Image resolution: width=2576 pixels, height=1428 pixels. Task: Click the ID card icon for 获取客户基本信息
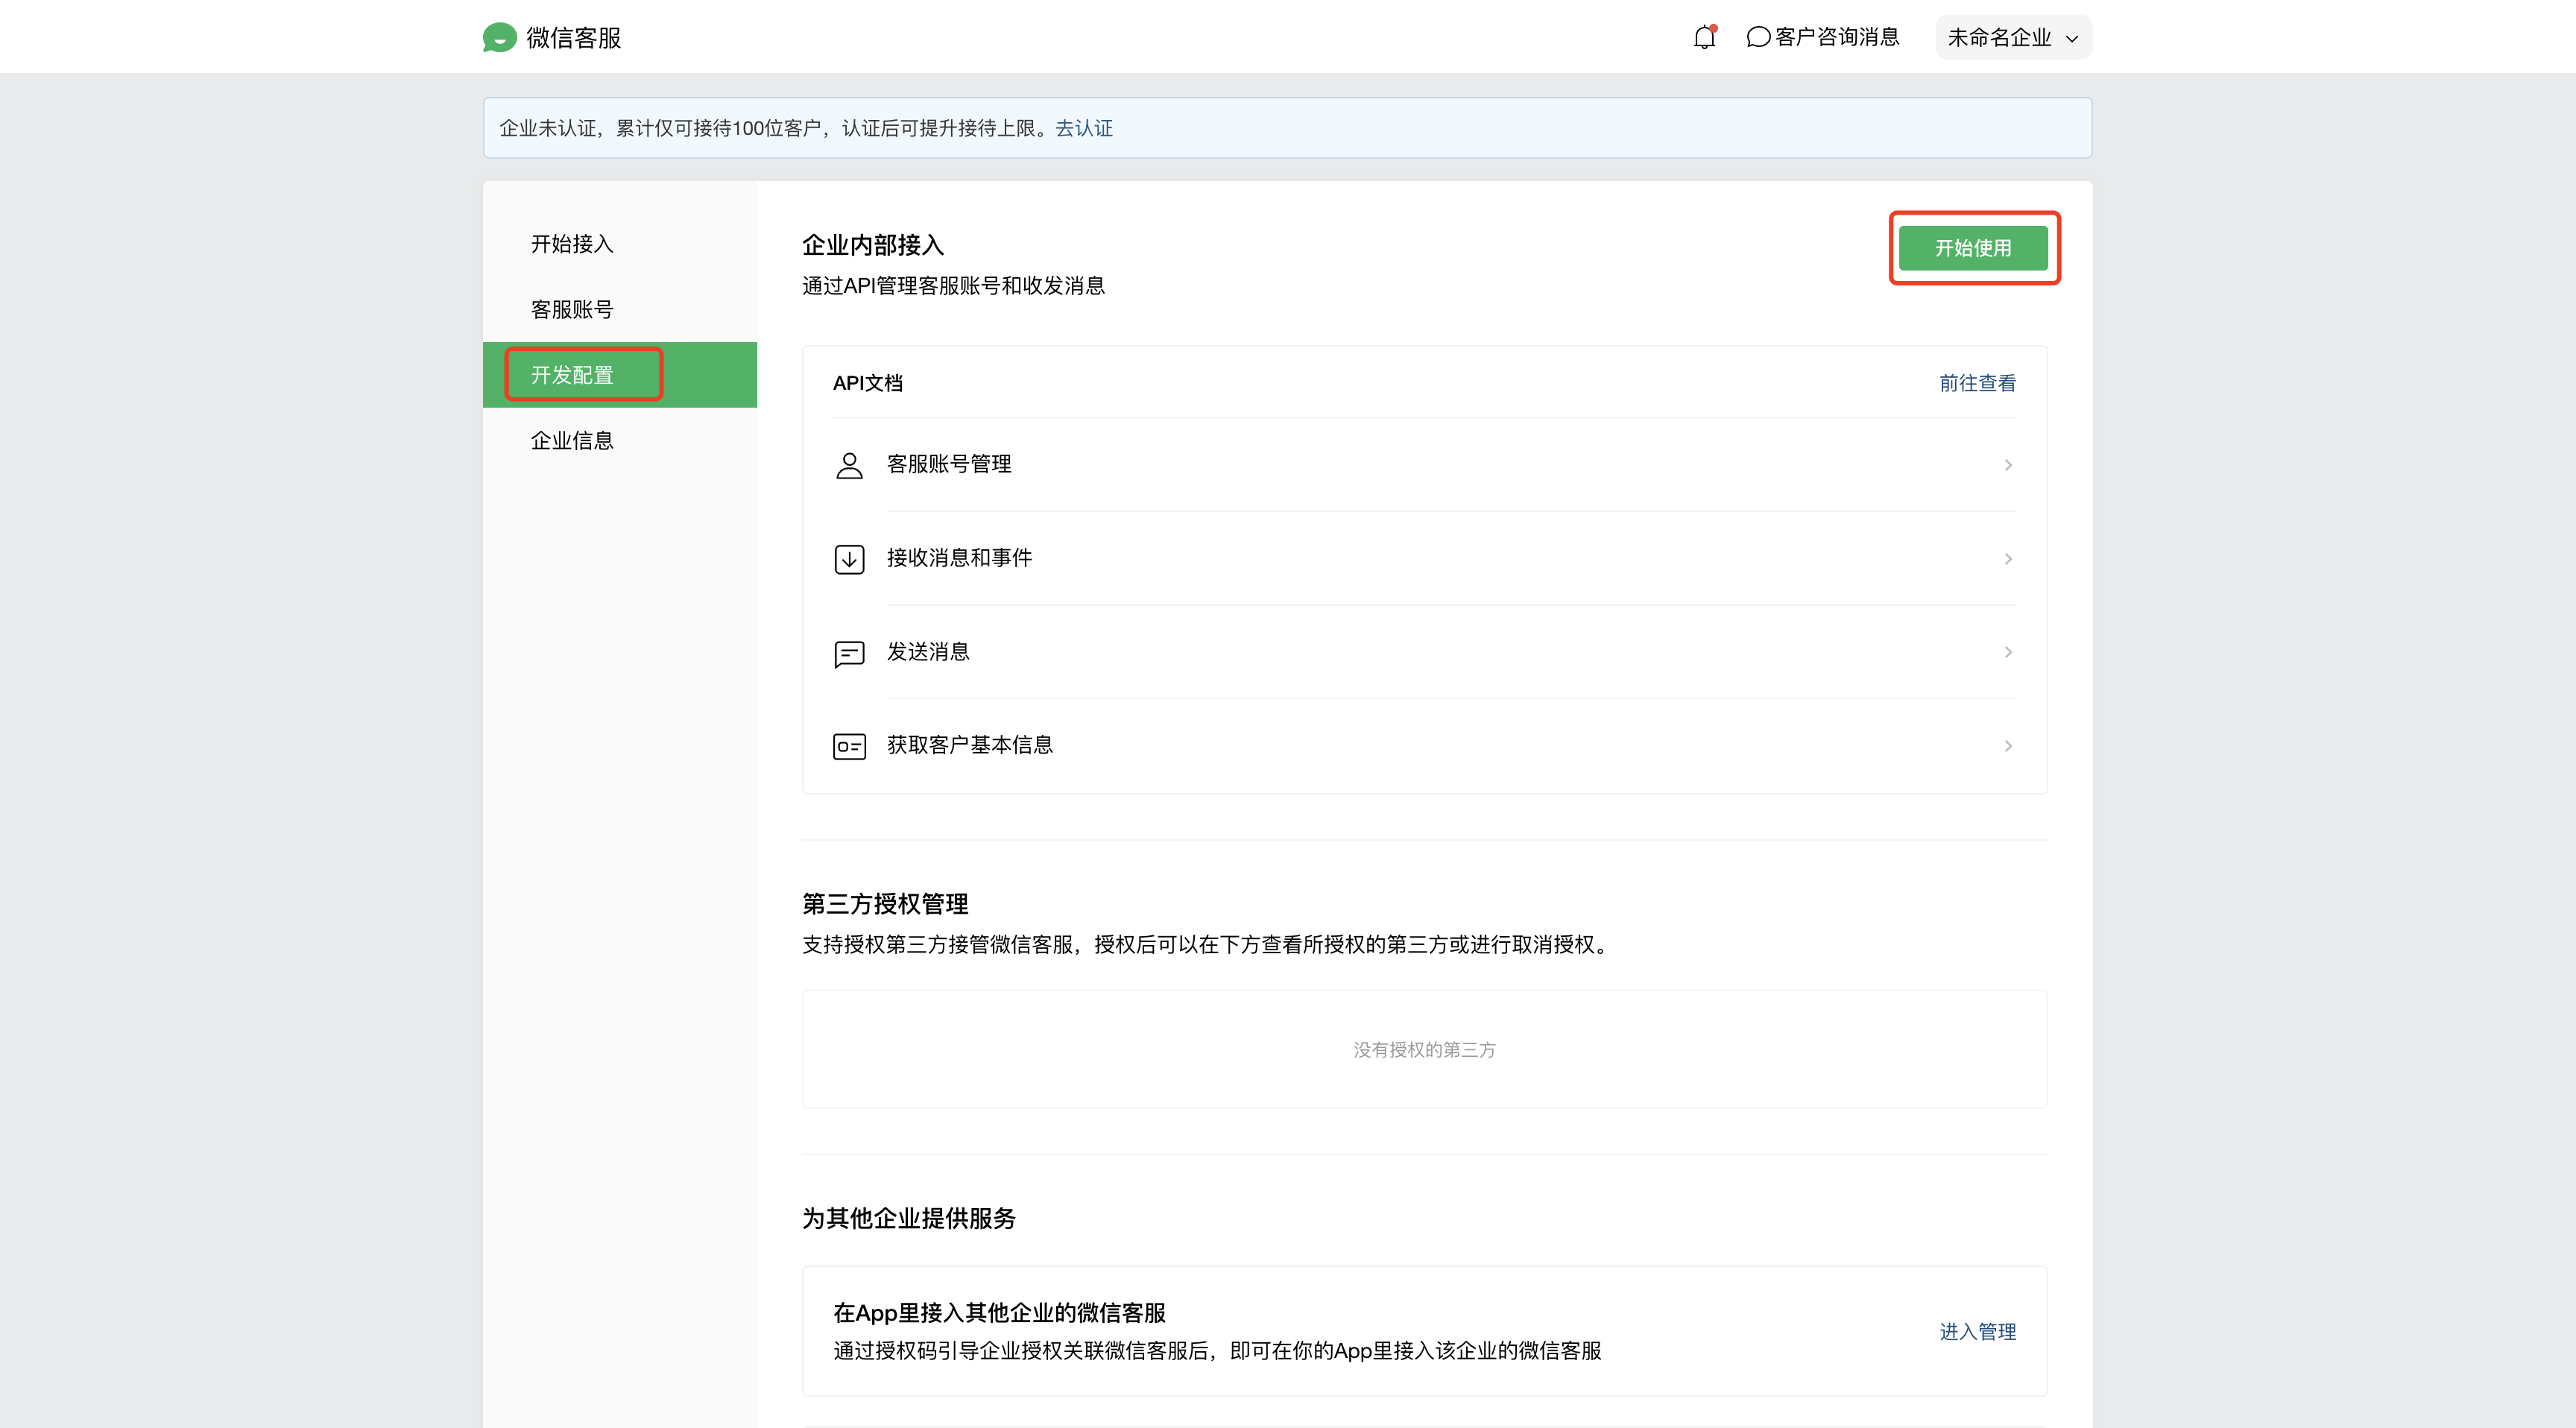tap(849, 746)
